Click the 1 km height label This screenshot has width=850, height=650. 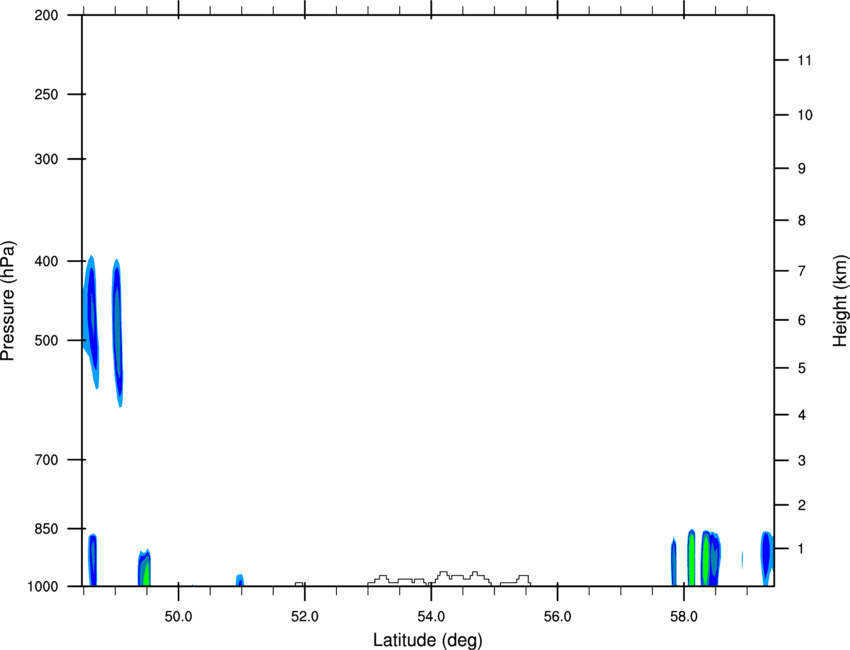802,549
